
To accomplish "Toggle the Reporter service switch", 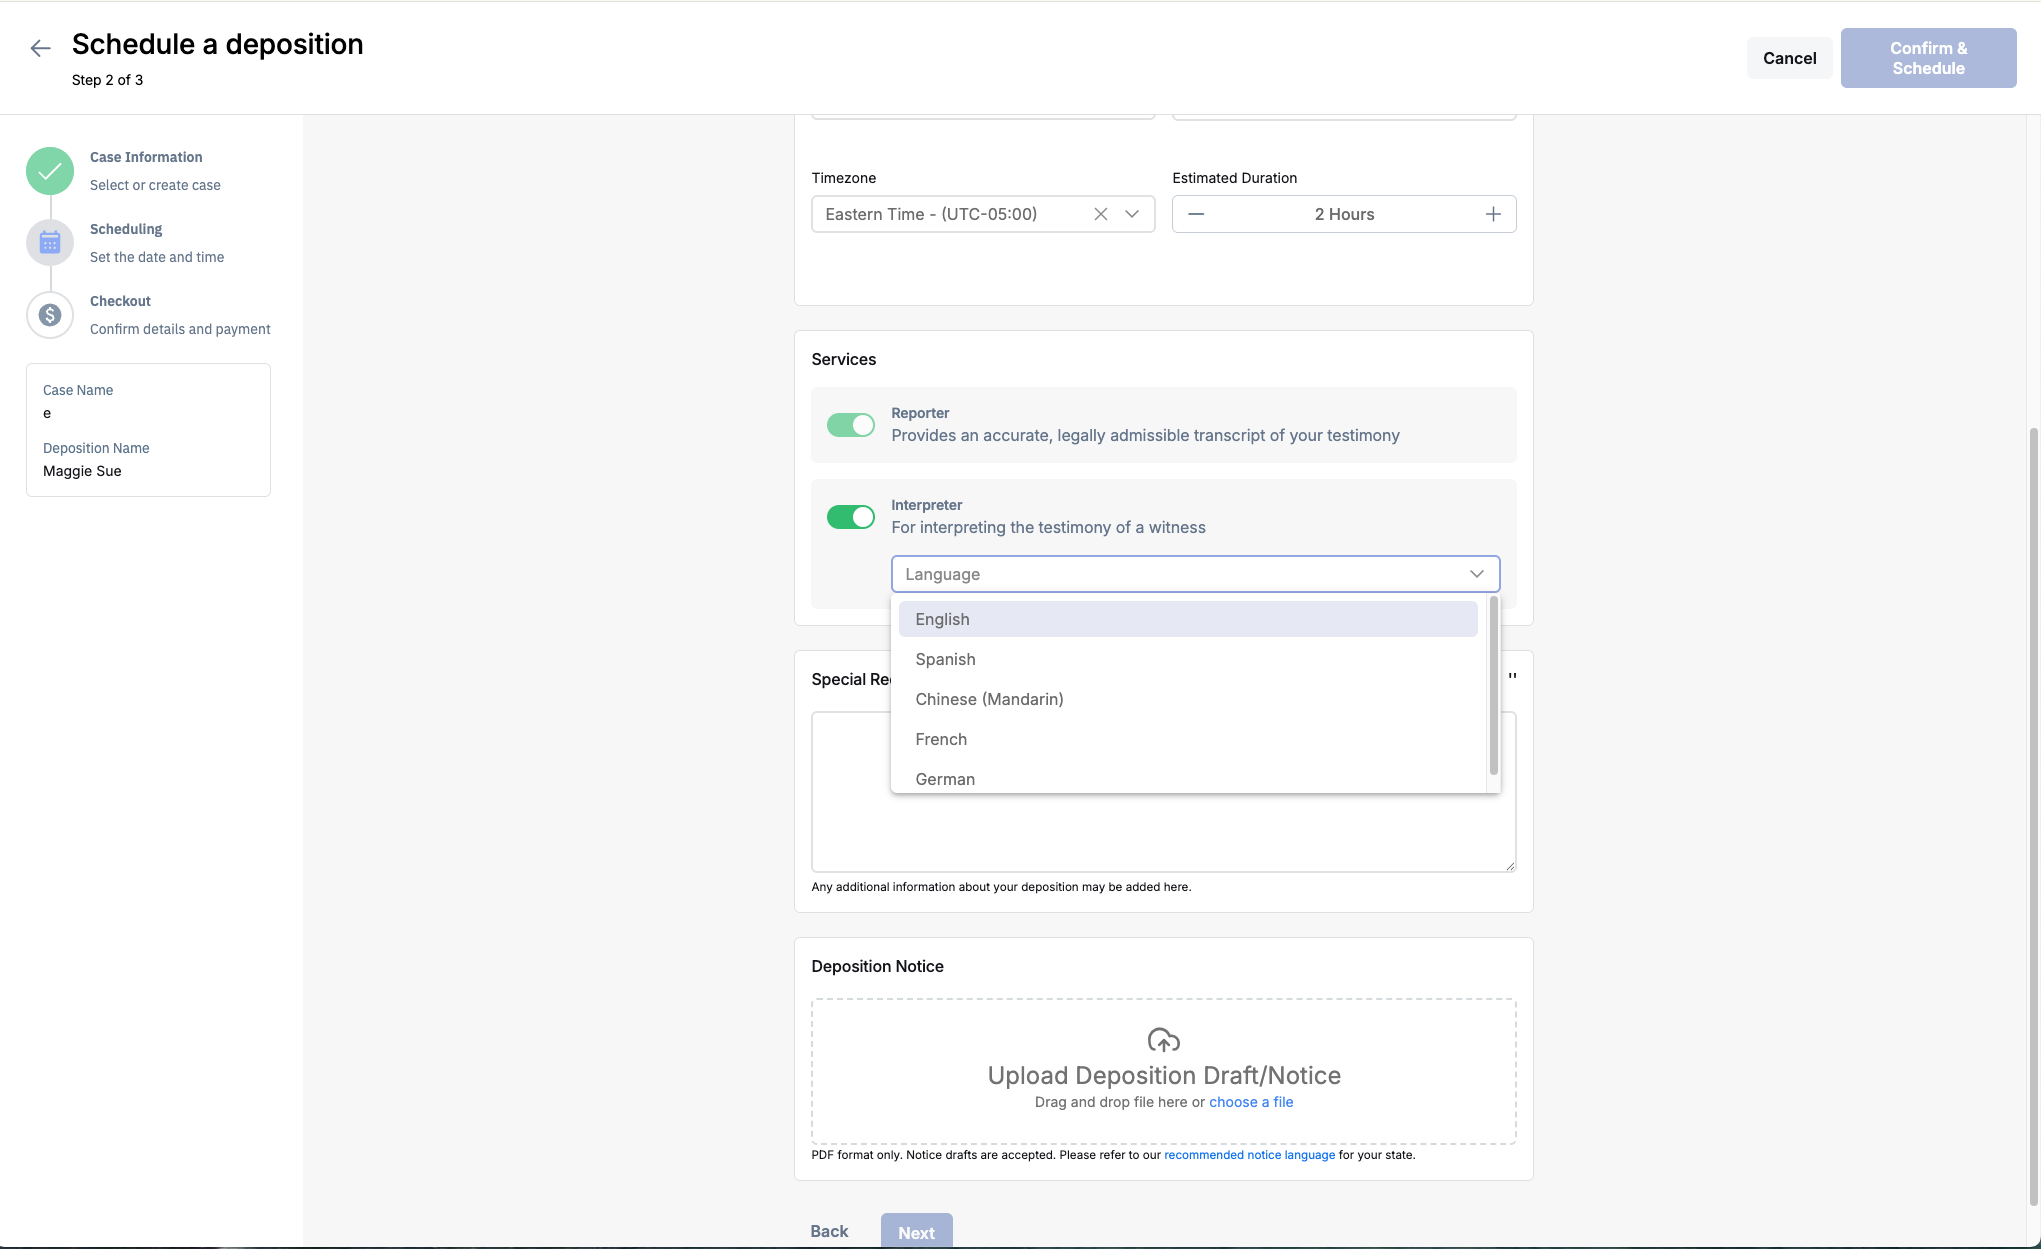I will tap(850, 425).
